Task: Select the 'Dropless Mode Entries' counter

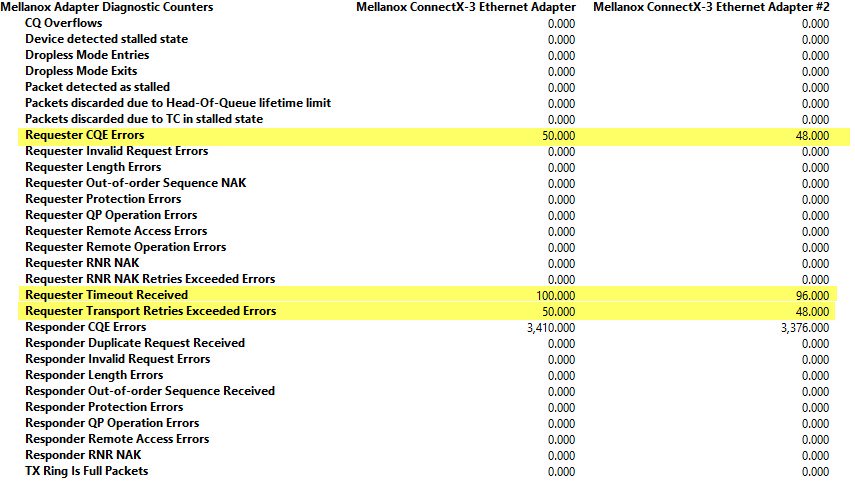Action: point(87,55)
